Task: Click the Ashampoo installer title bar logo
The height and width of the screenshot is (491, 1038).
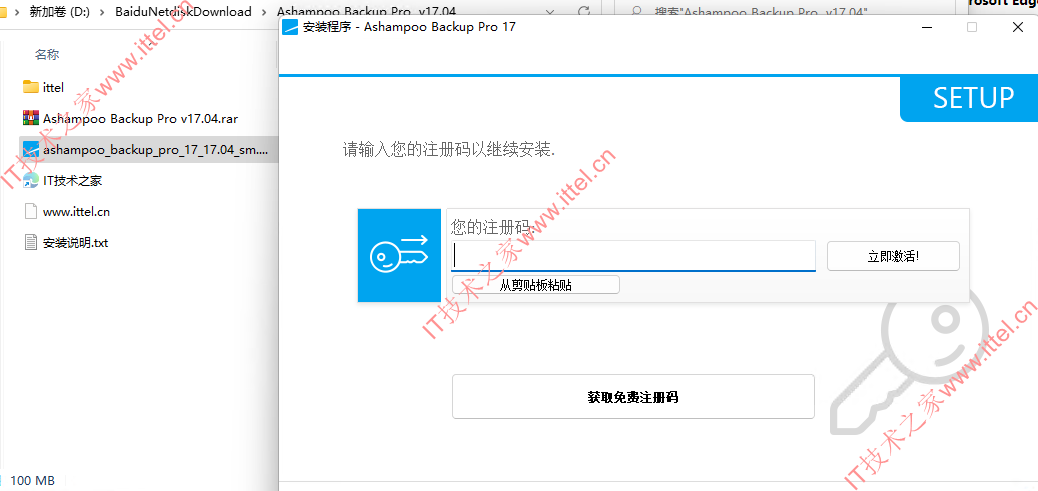Action: tap(291, 27)
